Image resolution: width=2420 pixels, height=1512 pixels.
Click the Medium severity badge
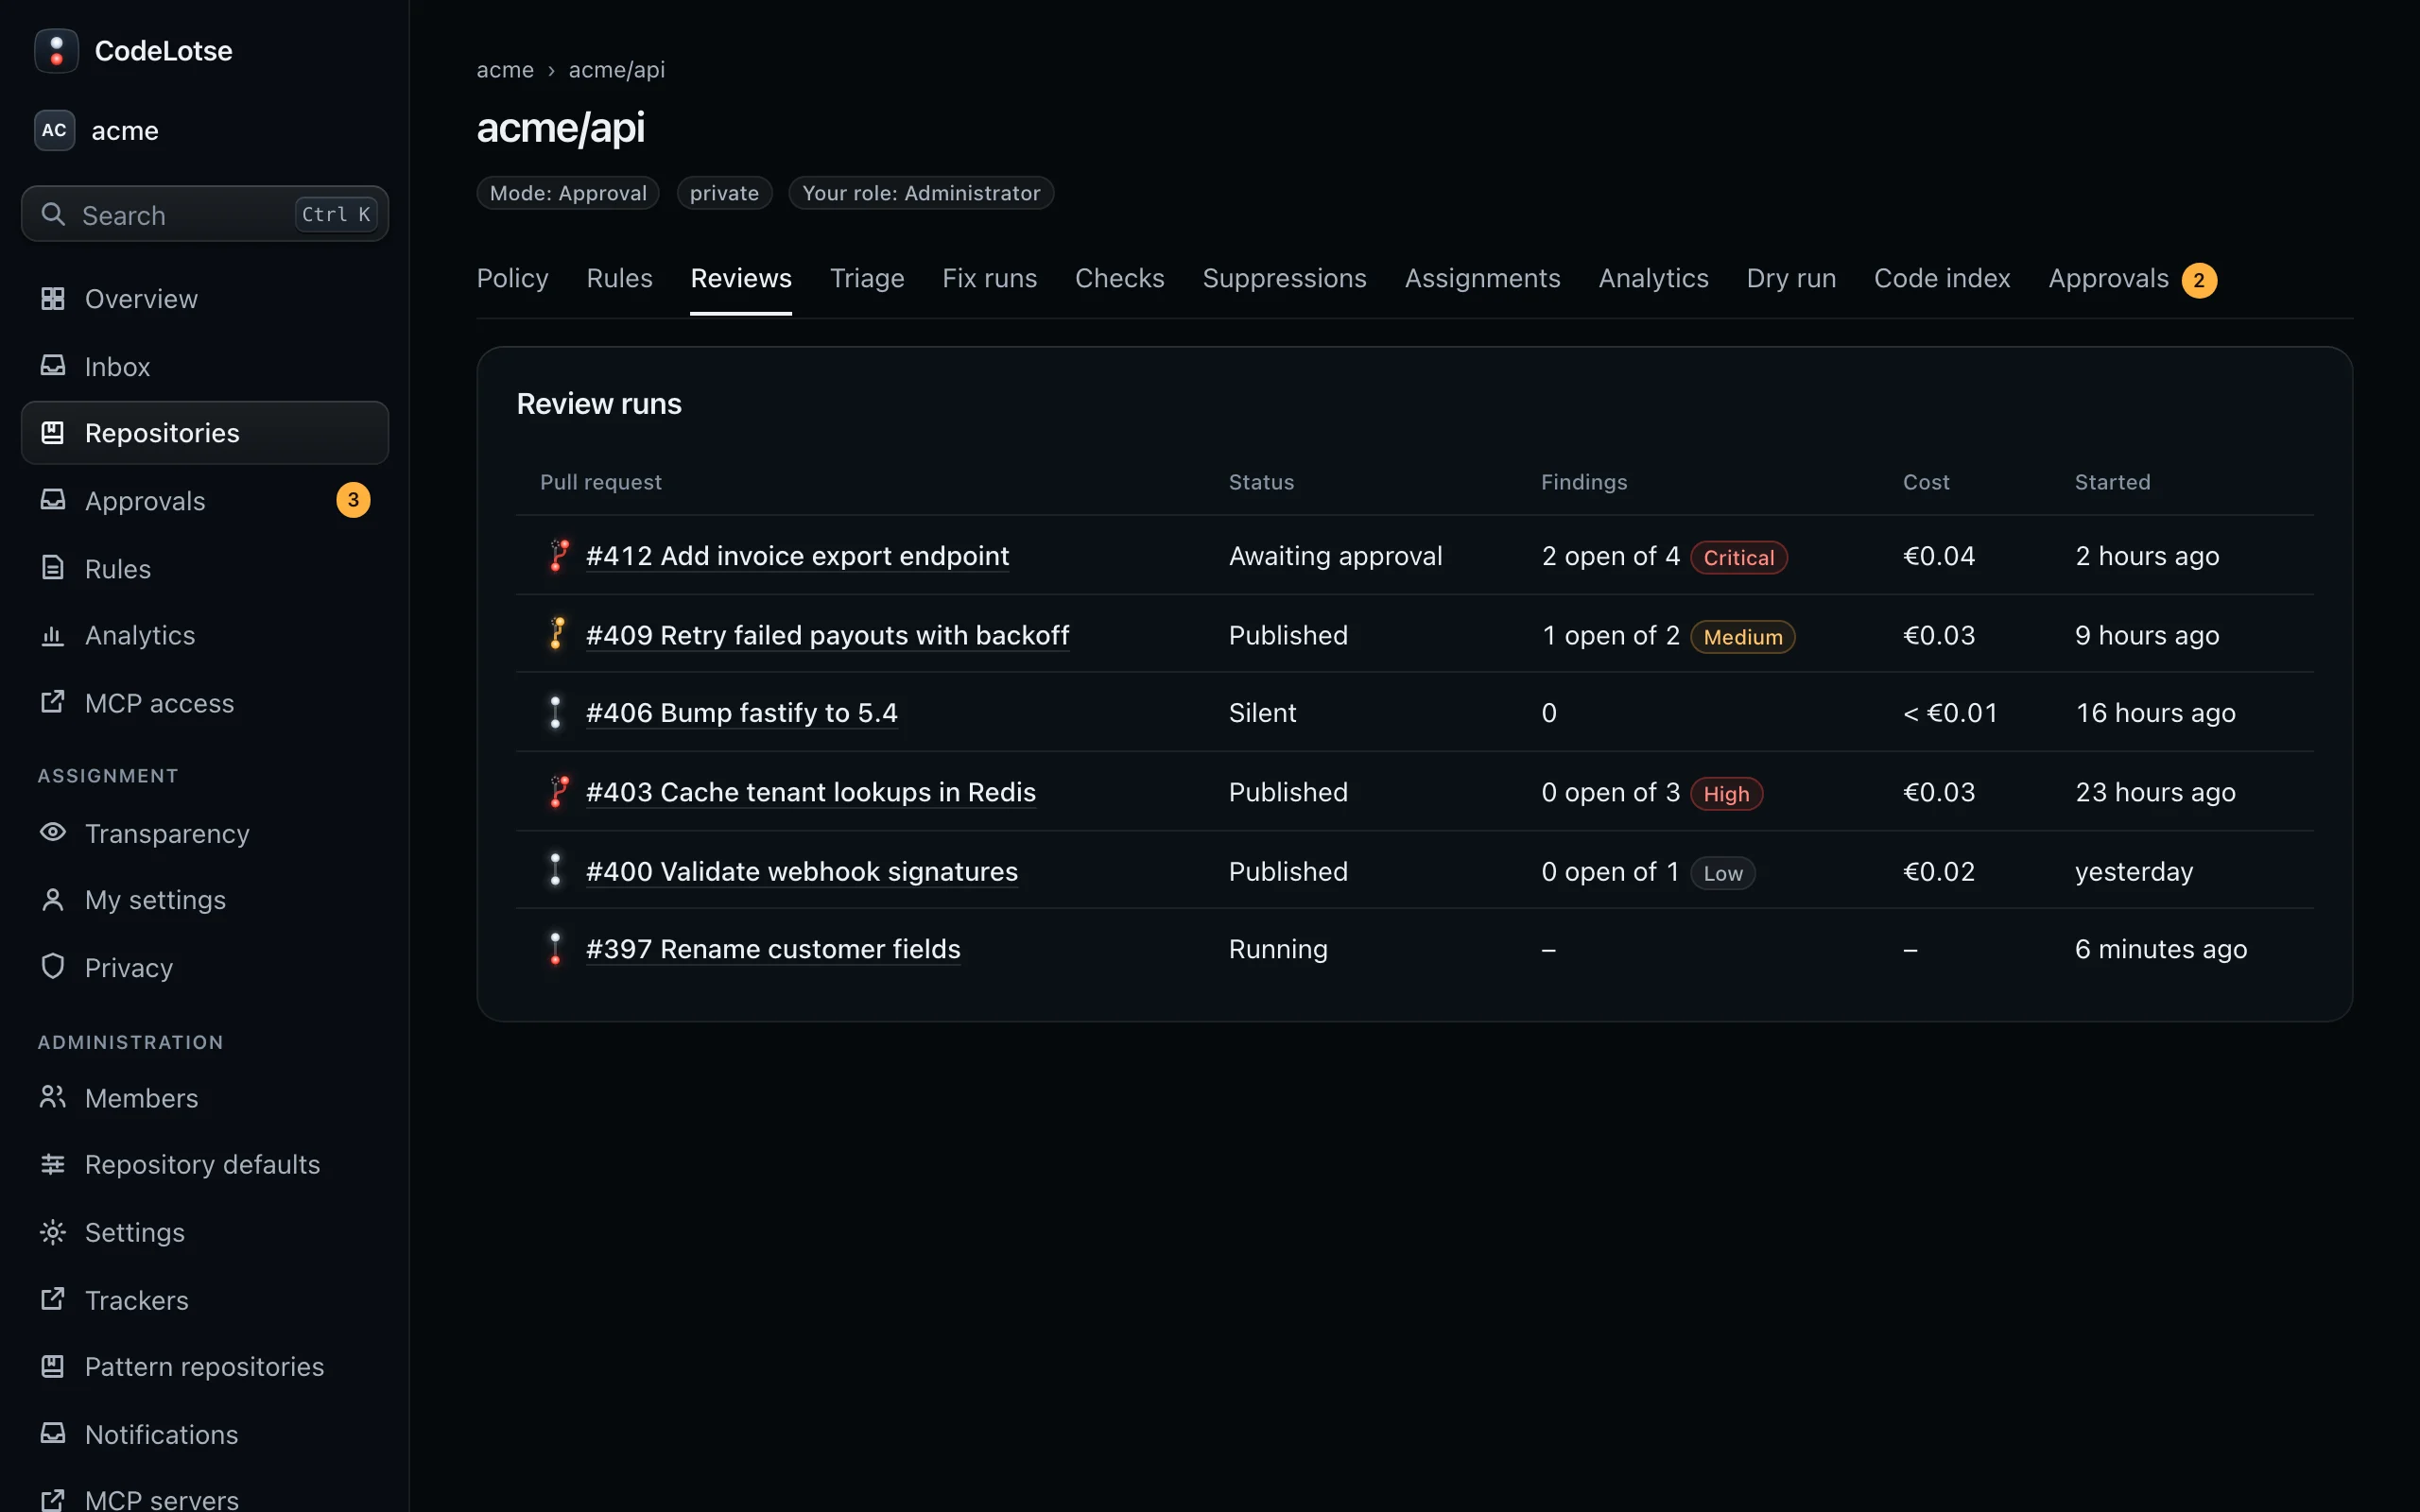tap(1742, 636)
